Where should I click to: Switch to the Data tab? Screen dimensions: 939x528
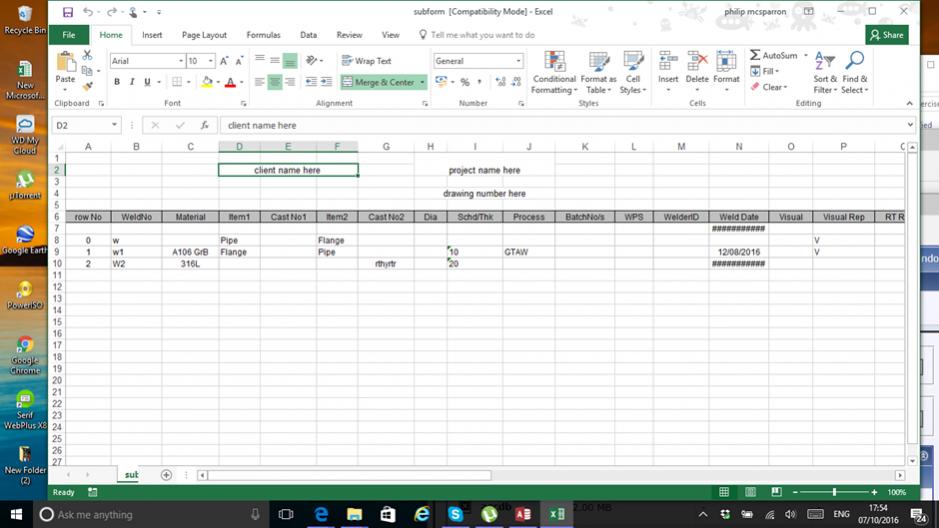click(x=308, y=35)
